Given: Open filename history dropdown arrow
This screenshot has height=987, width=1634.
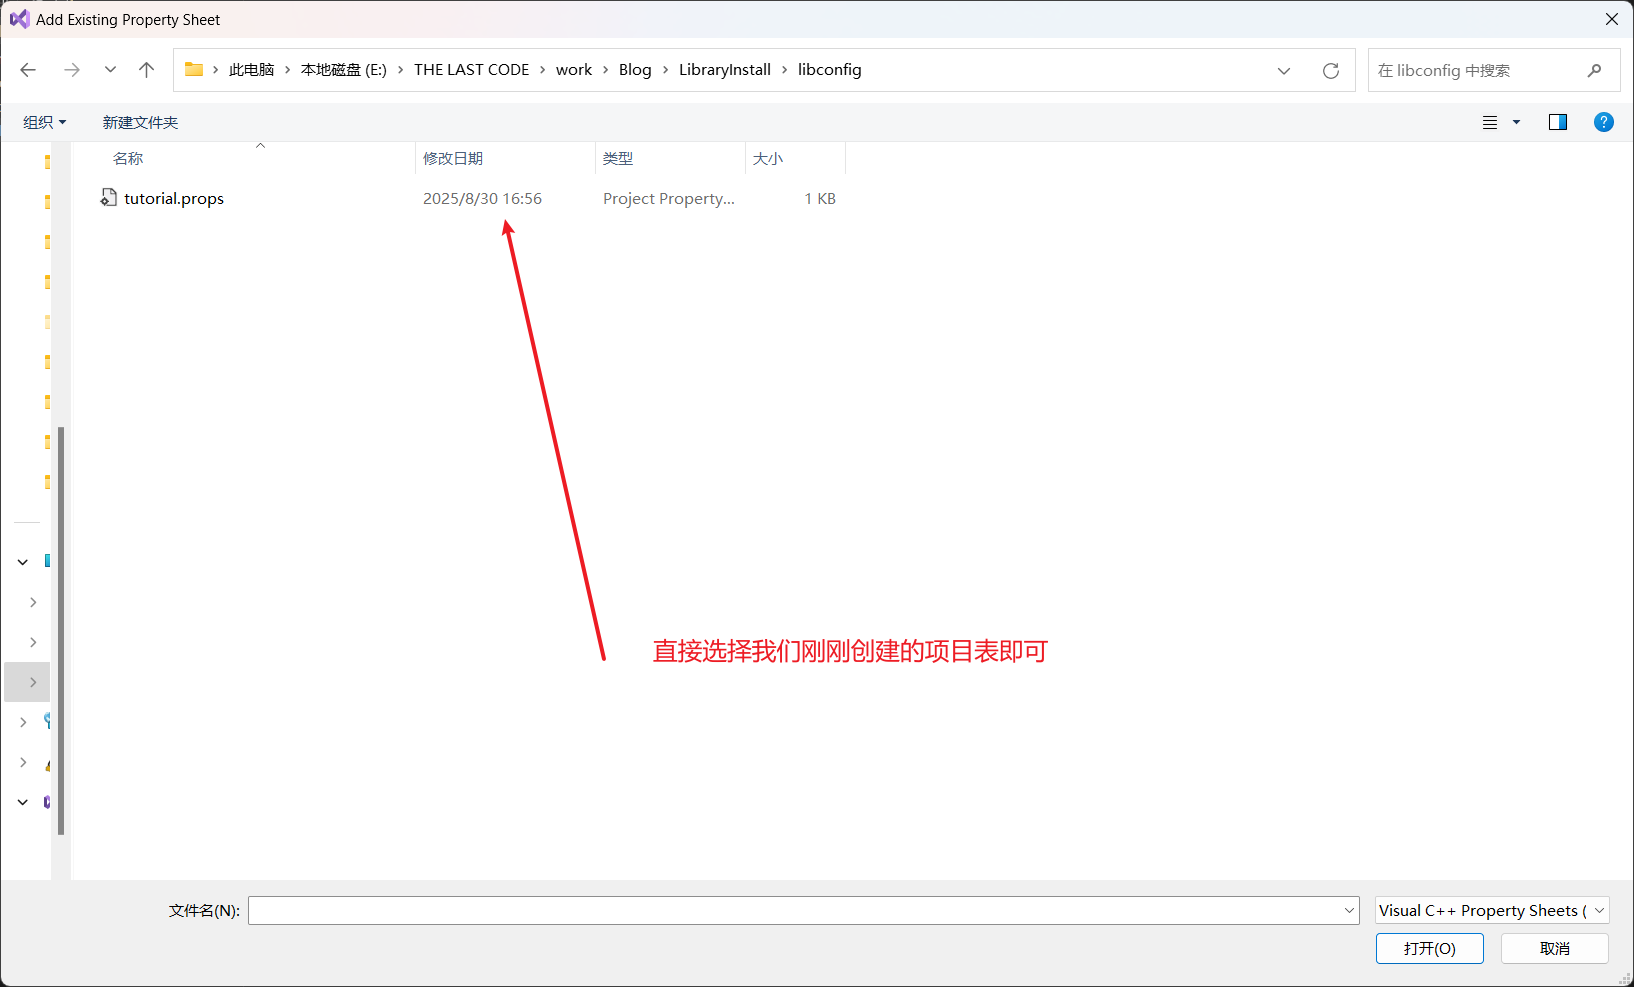Looking at the screenshot, I should pos(1349,910).
